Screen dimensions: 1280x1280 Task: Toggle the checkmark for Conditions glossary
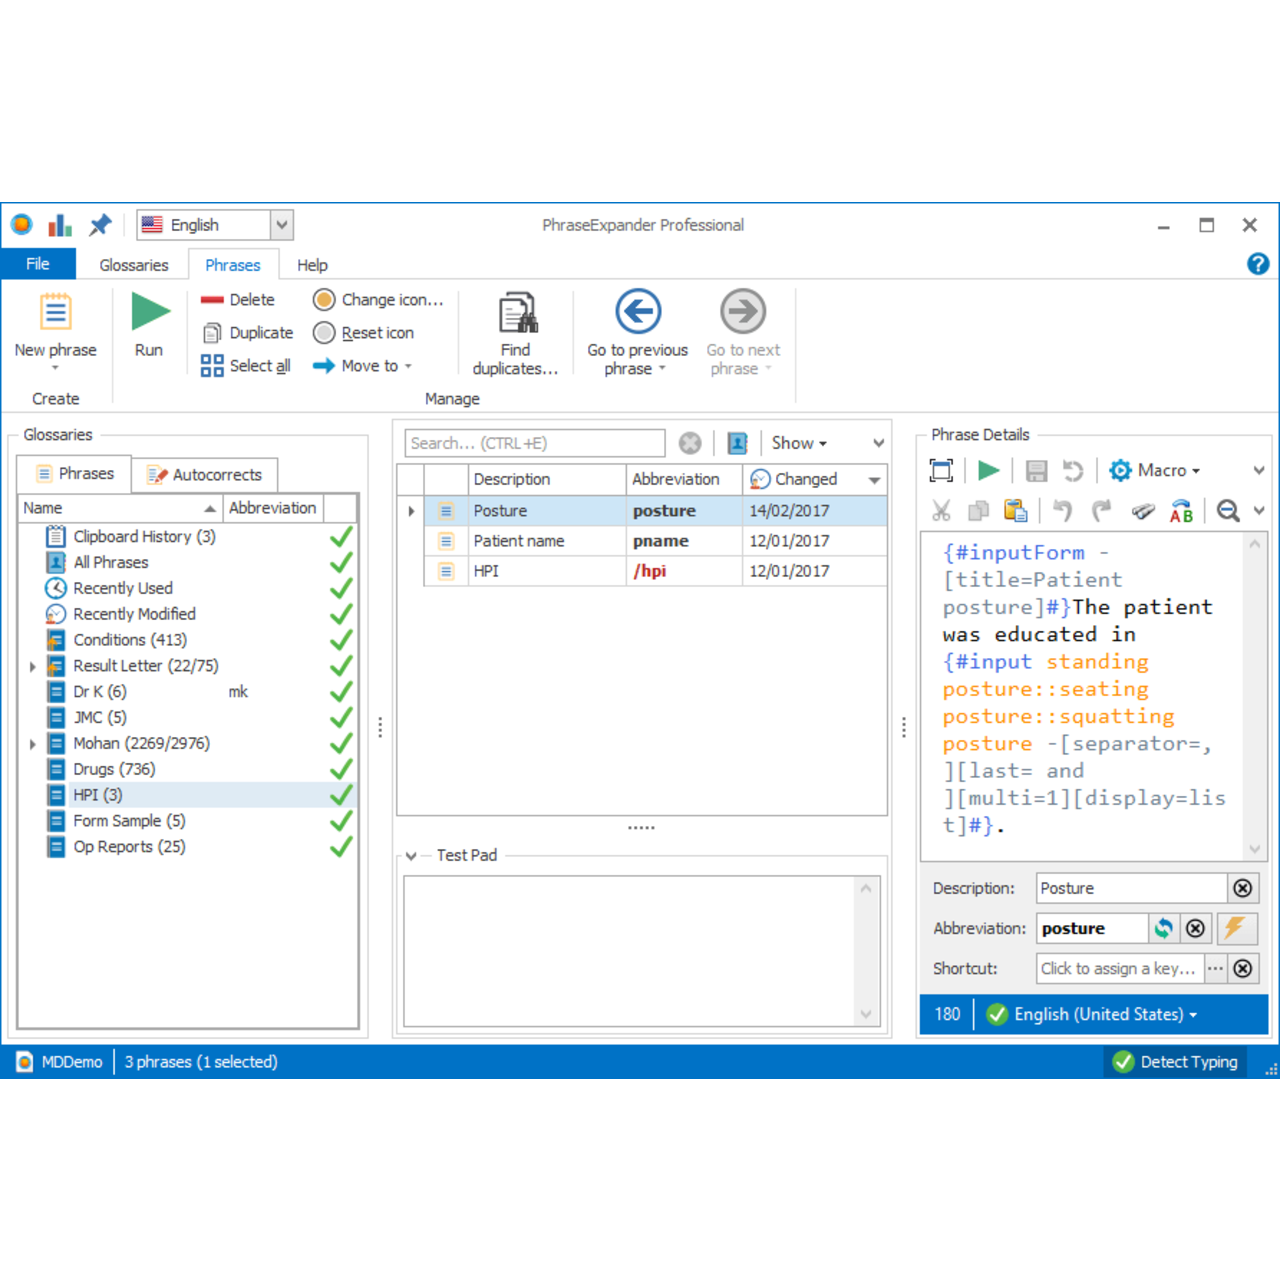[341, 640]
